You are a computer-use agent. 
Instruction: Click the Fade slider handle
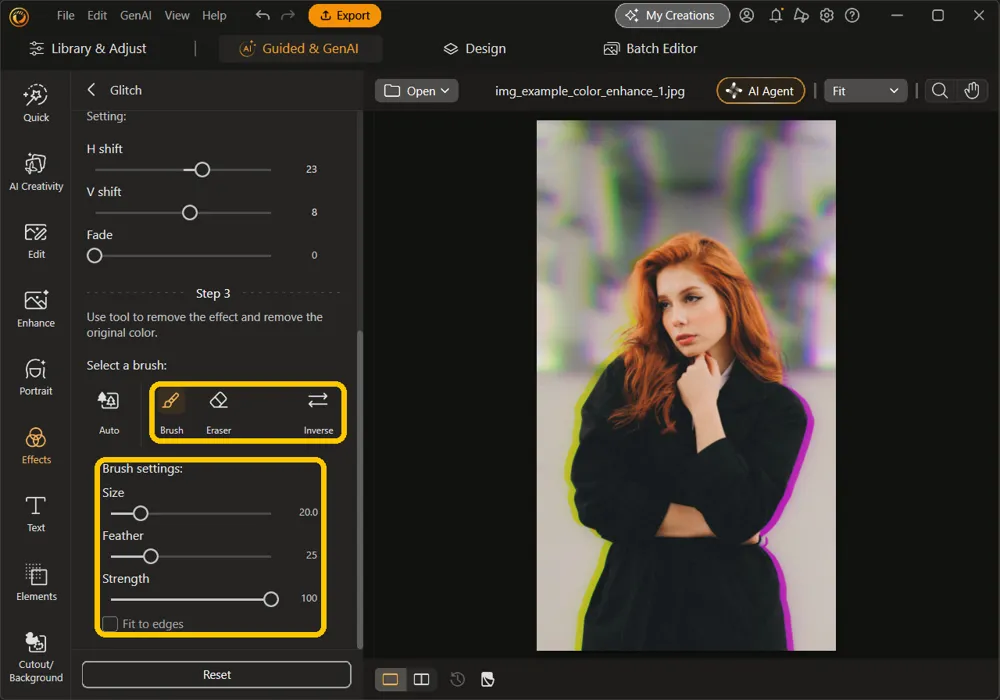tap(94, 256)
